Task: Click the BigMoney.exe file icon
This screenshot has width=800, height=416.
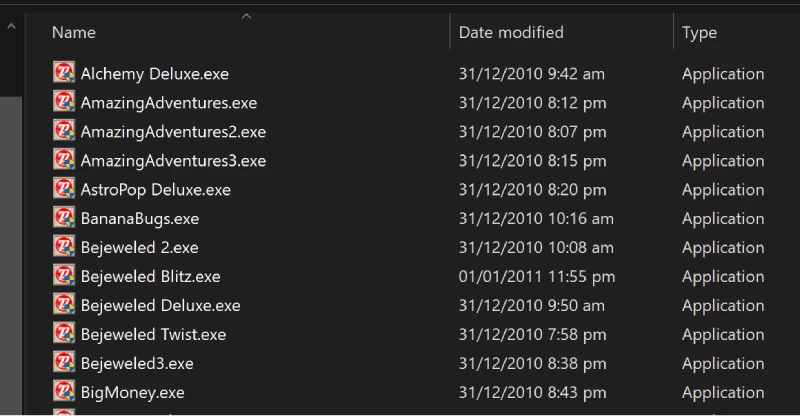Action: [x=64, y=391]
